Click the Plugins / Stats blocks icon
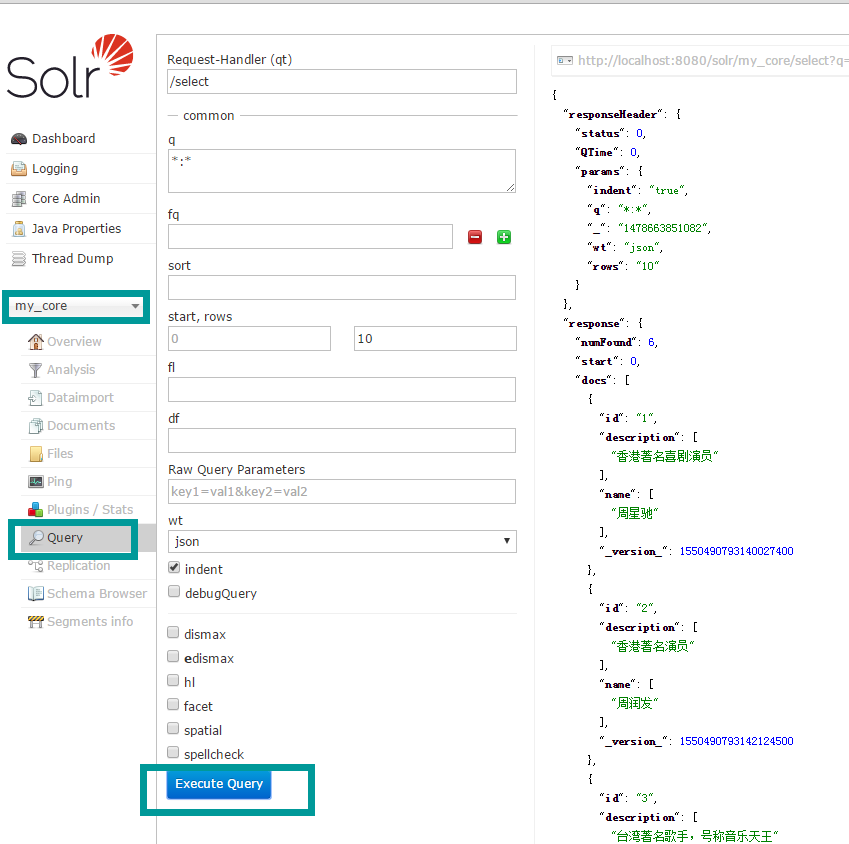Viewport: 849px width, 844px height. click(36, 510)
